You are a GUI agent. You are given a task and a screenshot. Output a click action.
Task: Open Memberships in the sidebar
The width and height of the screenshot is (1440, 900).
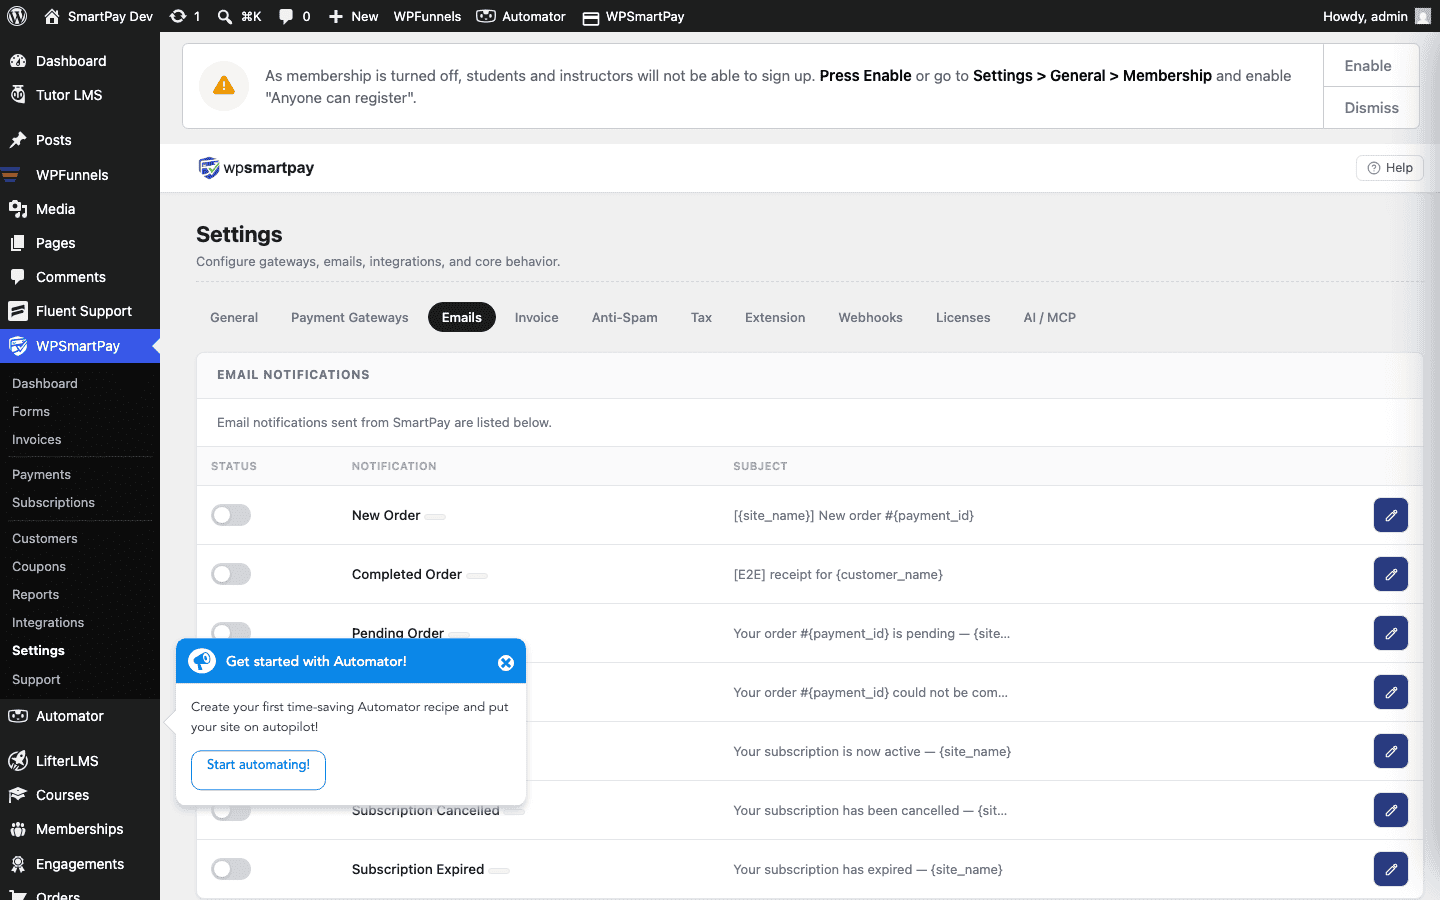pyautogui.click(x=80, y=829)
